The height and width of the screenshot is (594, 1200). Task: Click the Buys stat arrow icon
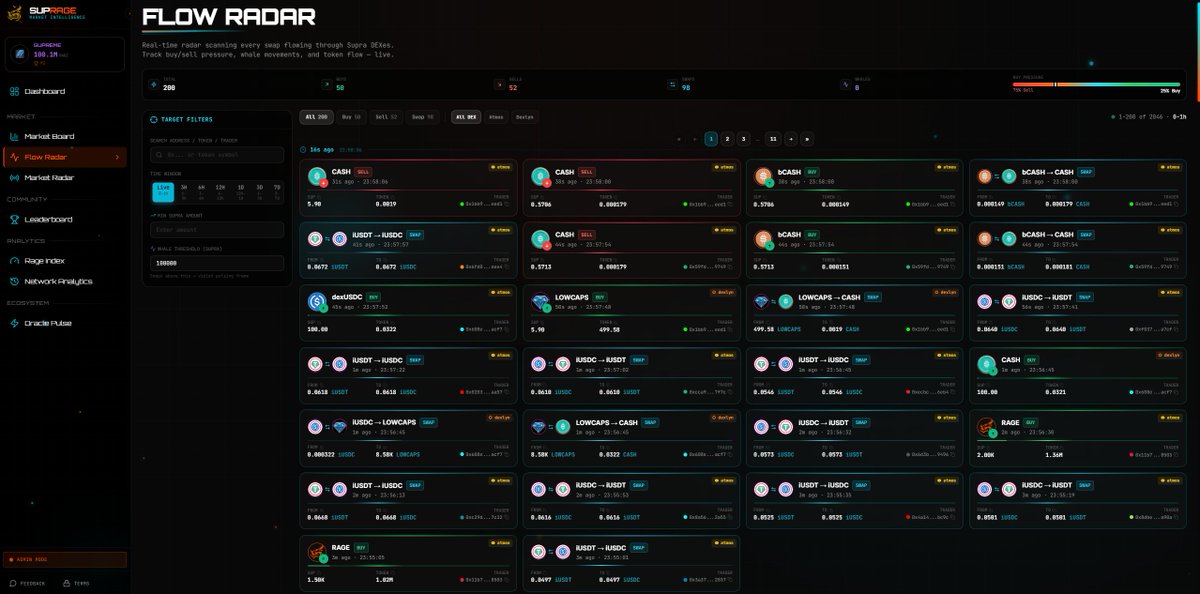327,84
